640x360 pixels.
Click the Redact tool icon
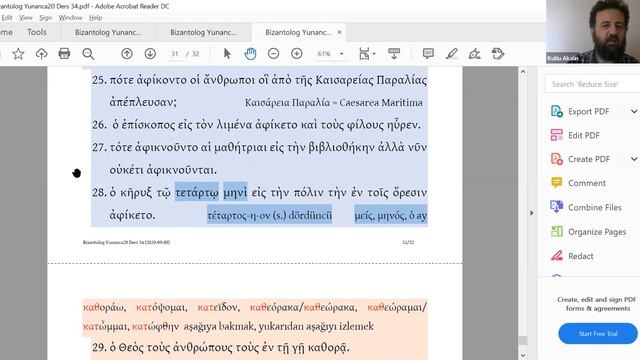(557, 256)
